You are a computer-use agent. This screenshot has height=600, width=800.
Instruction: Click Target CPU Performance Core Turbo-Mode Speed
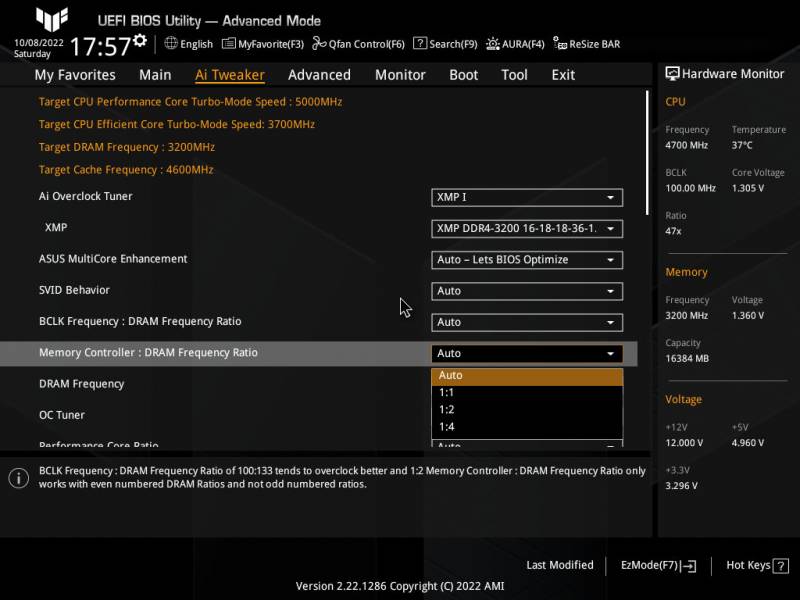click(x=190, y=102)
